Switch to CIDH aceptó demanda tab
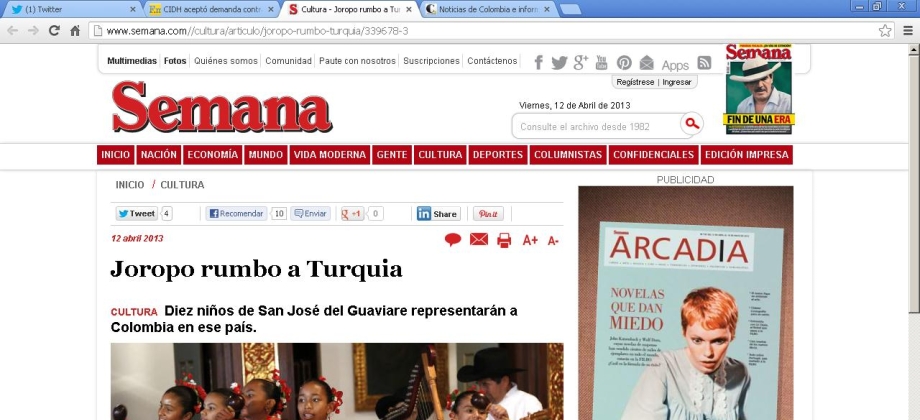 tap(212, 9)
